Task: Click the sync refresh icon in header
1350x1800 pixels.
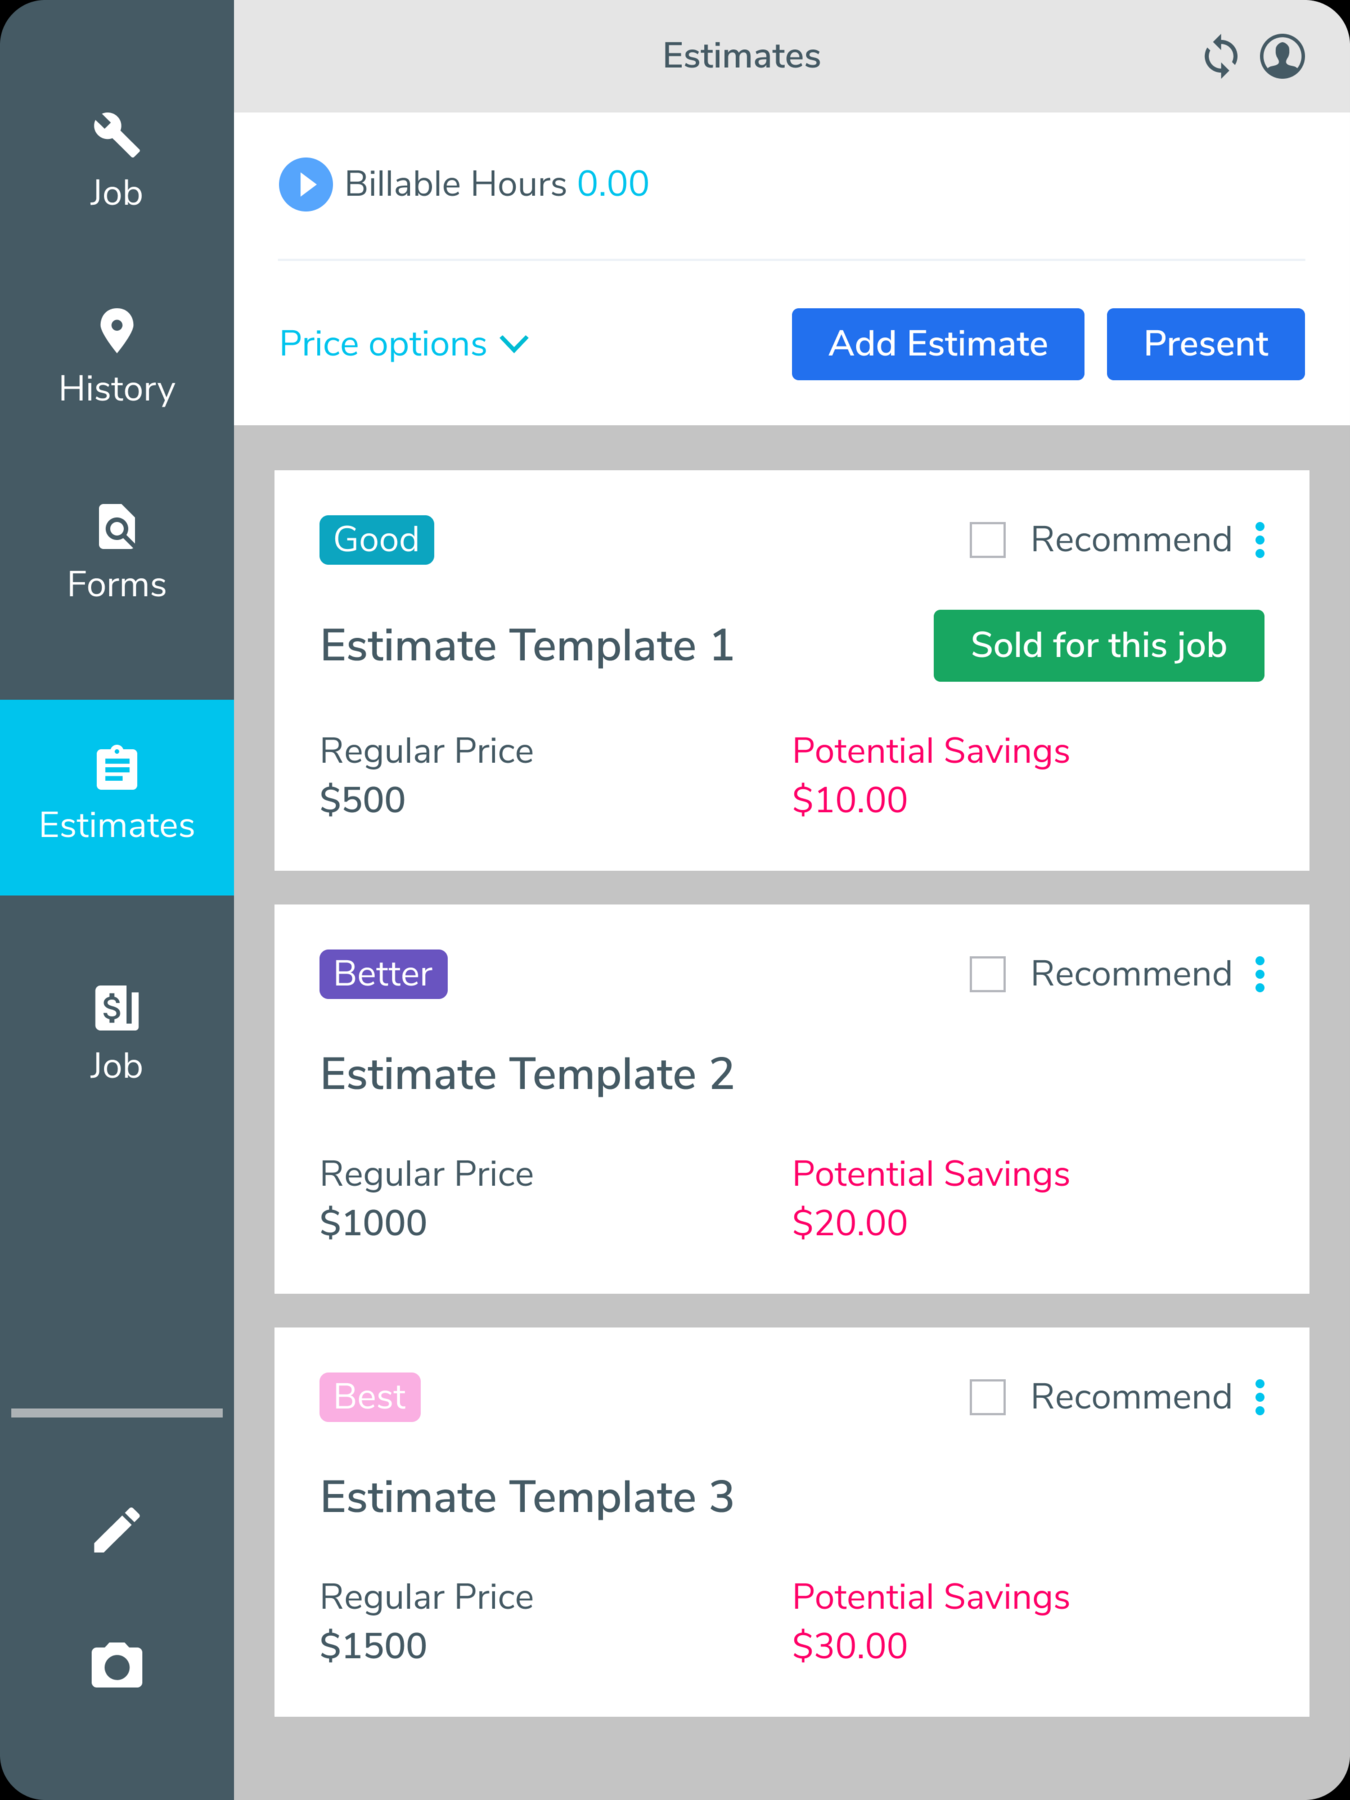Action: click(x=1220, y=56)
